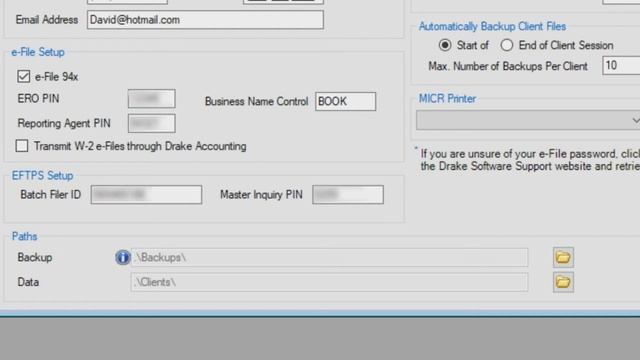Click the Data path text field

pos(329,282)
